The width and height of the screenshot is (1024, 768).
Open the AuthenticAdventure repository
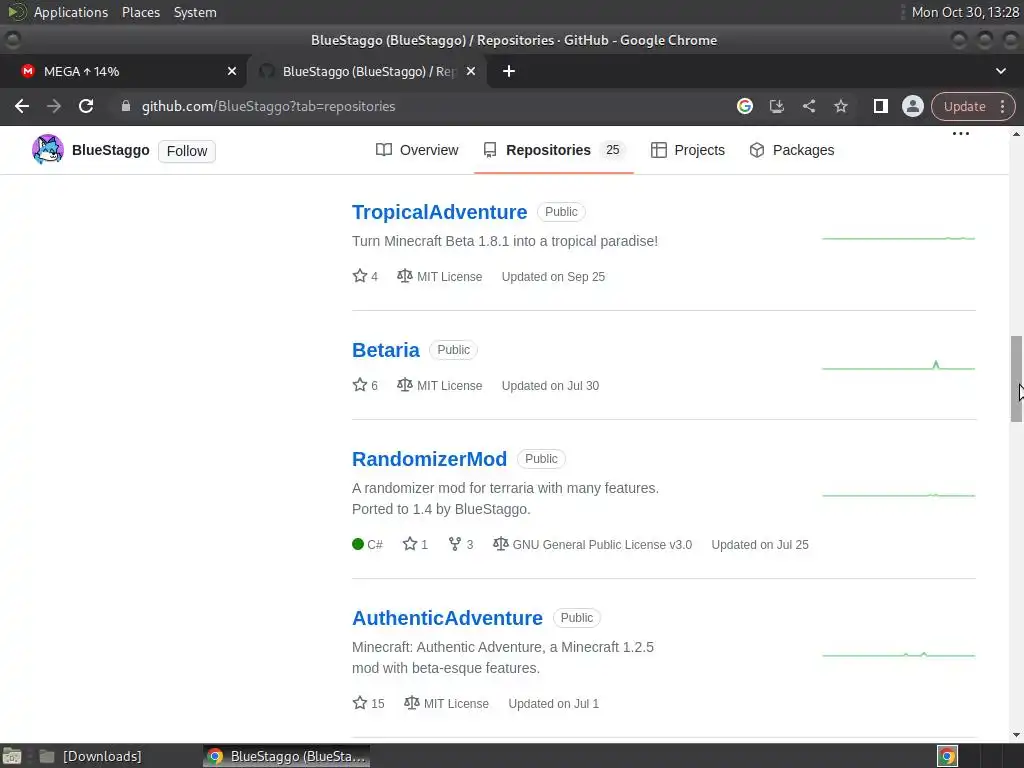pyautogui.click(x=447, y=618)
